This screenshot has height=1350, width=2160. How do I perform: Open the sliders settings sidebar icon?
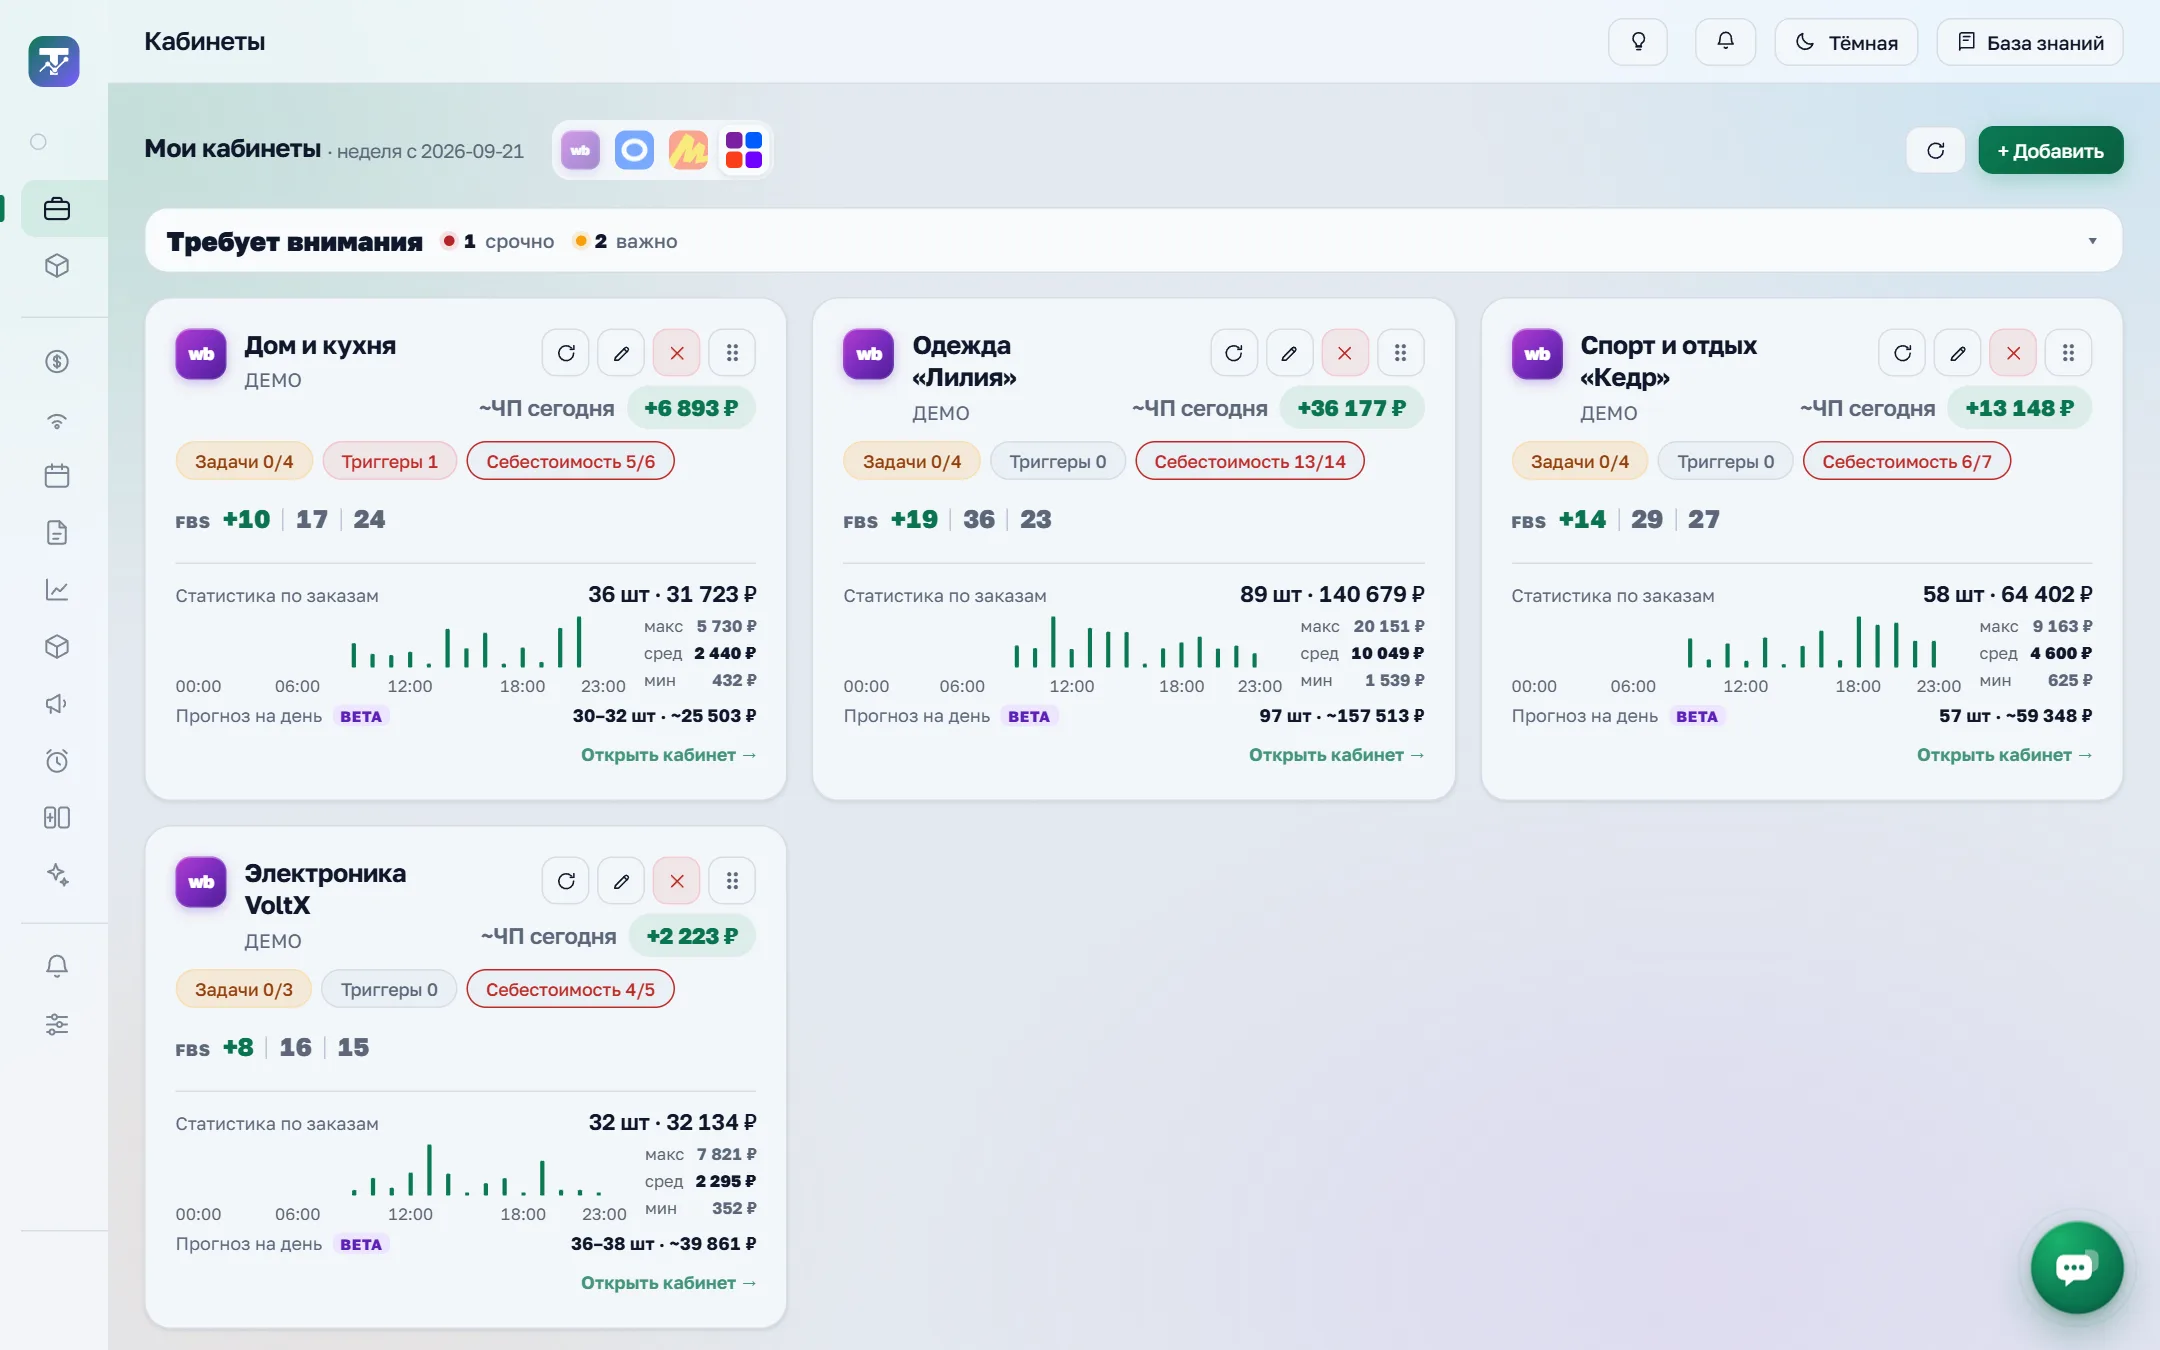57,1024
